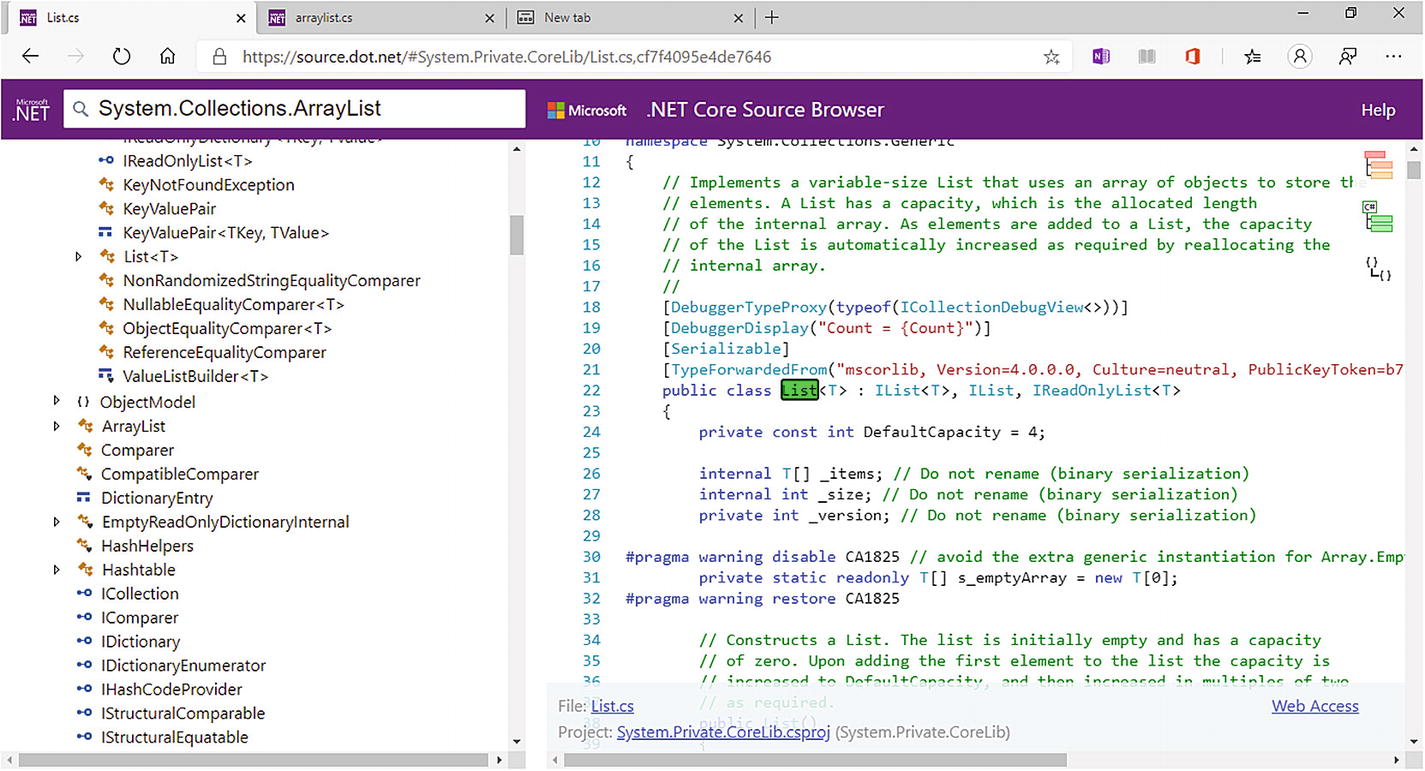The image size is (1425, 771).
Task: Expand the EmptyReadOnlyDictionaryInternal node
Action: point(57,522)
